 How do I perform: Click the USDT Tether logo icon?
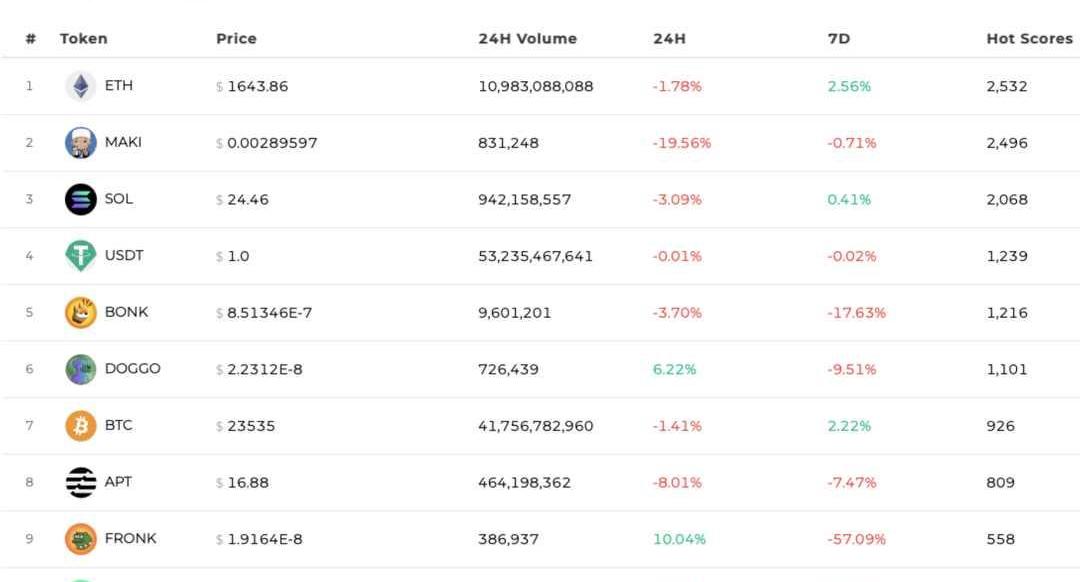click(x=81, y=256)
